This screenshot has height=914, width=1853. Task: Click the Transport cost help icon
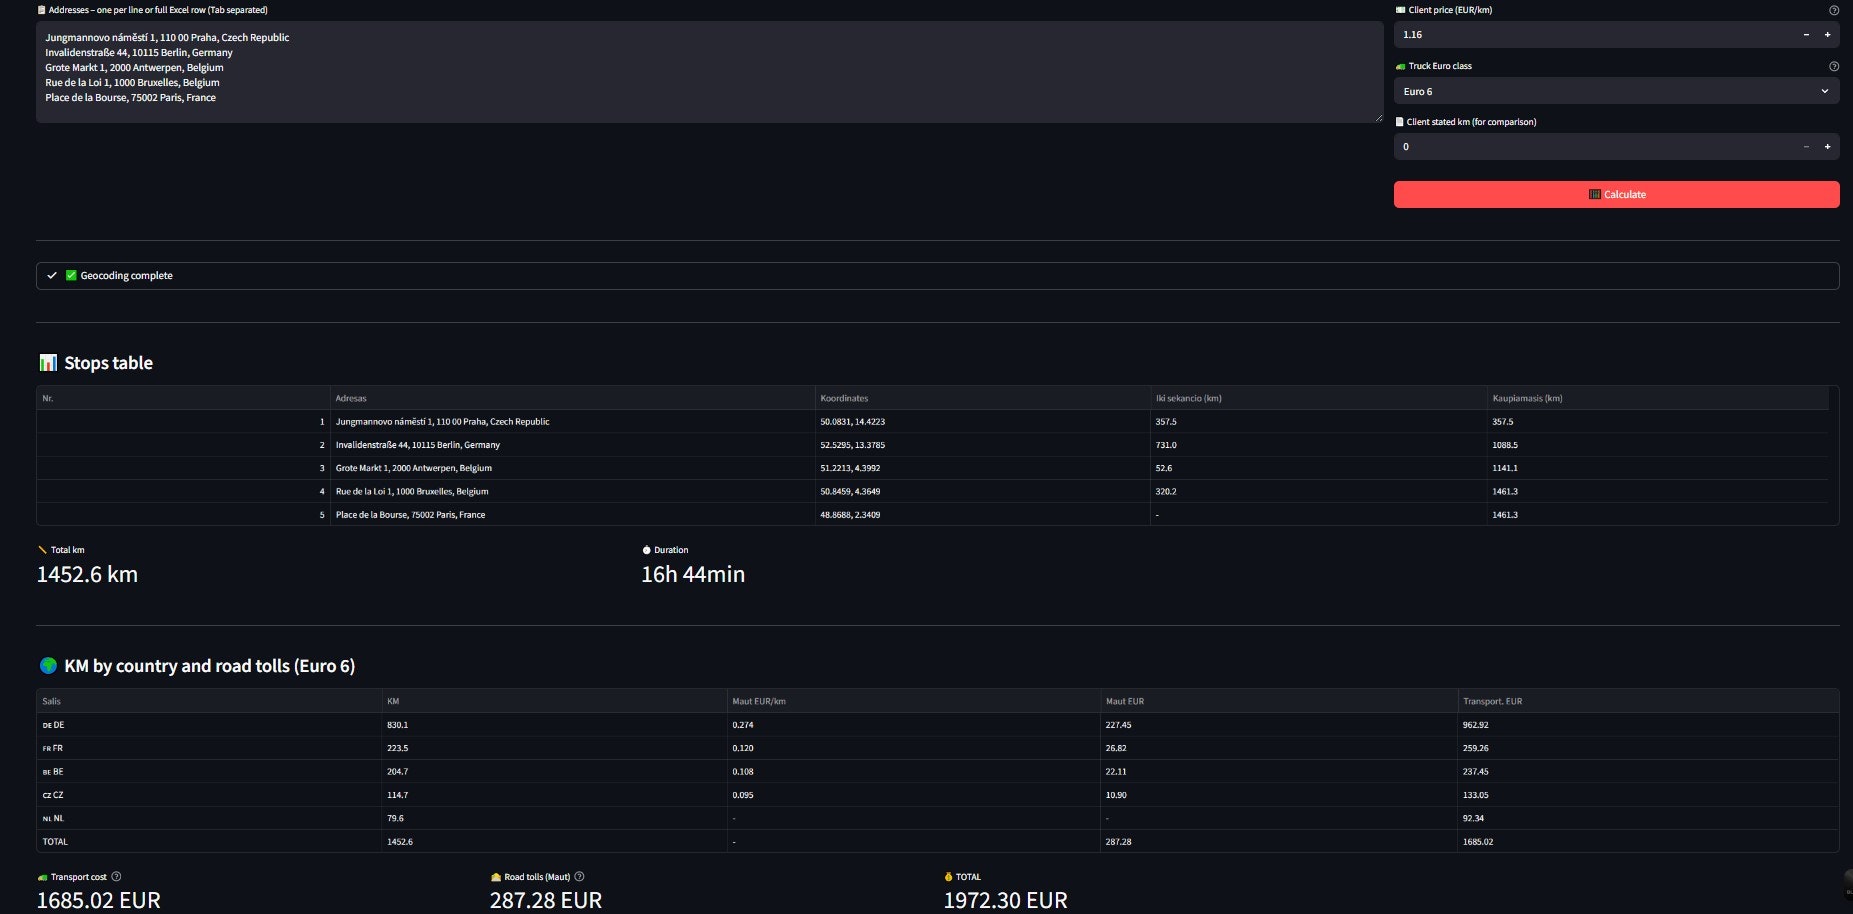click(x=116, y=876)
